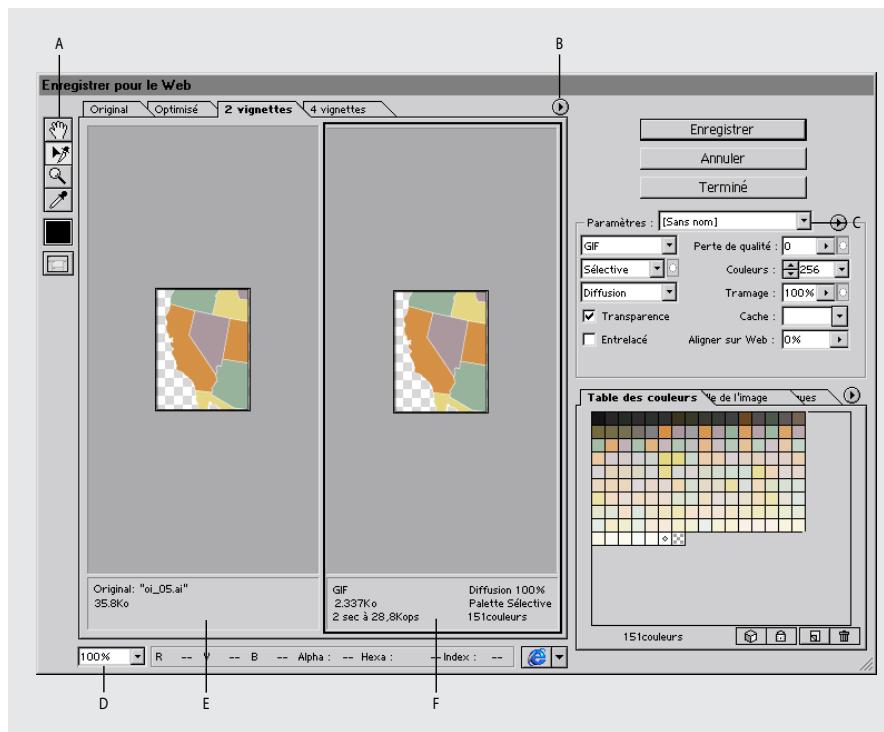Switch to the Taille de l'image tab
The image size is (884, 732).
738,398
